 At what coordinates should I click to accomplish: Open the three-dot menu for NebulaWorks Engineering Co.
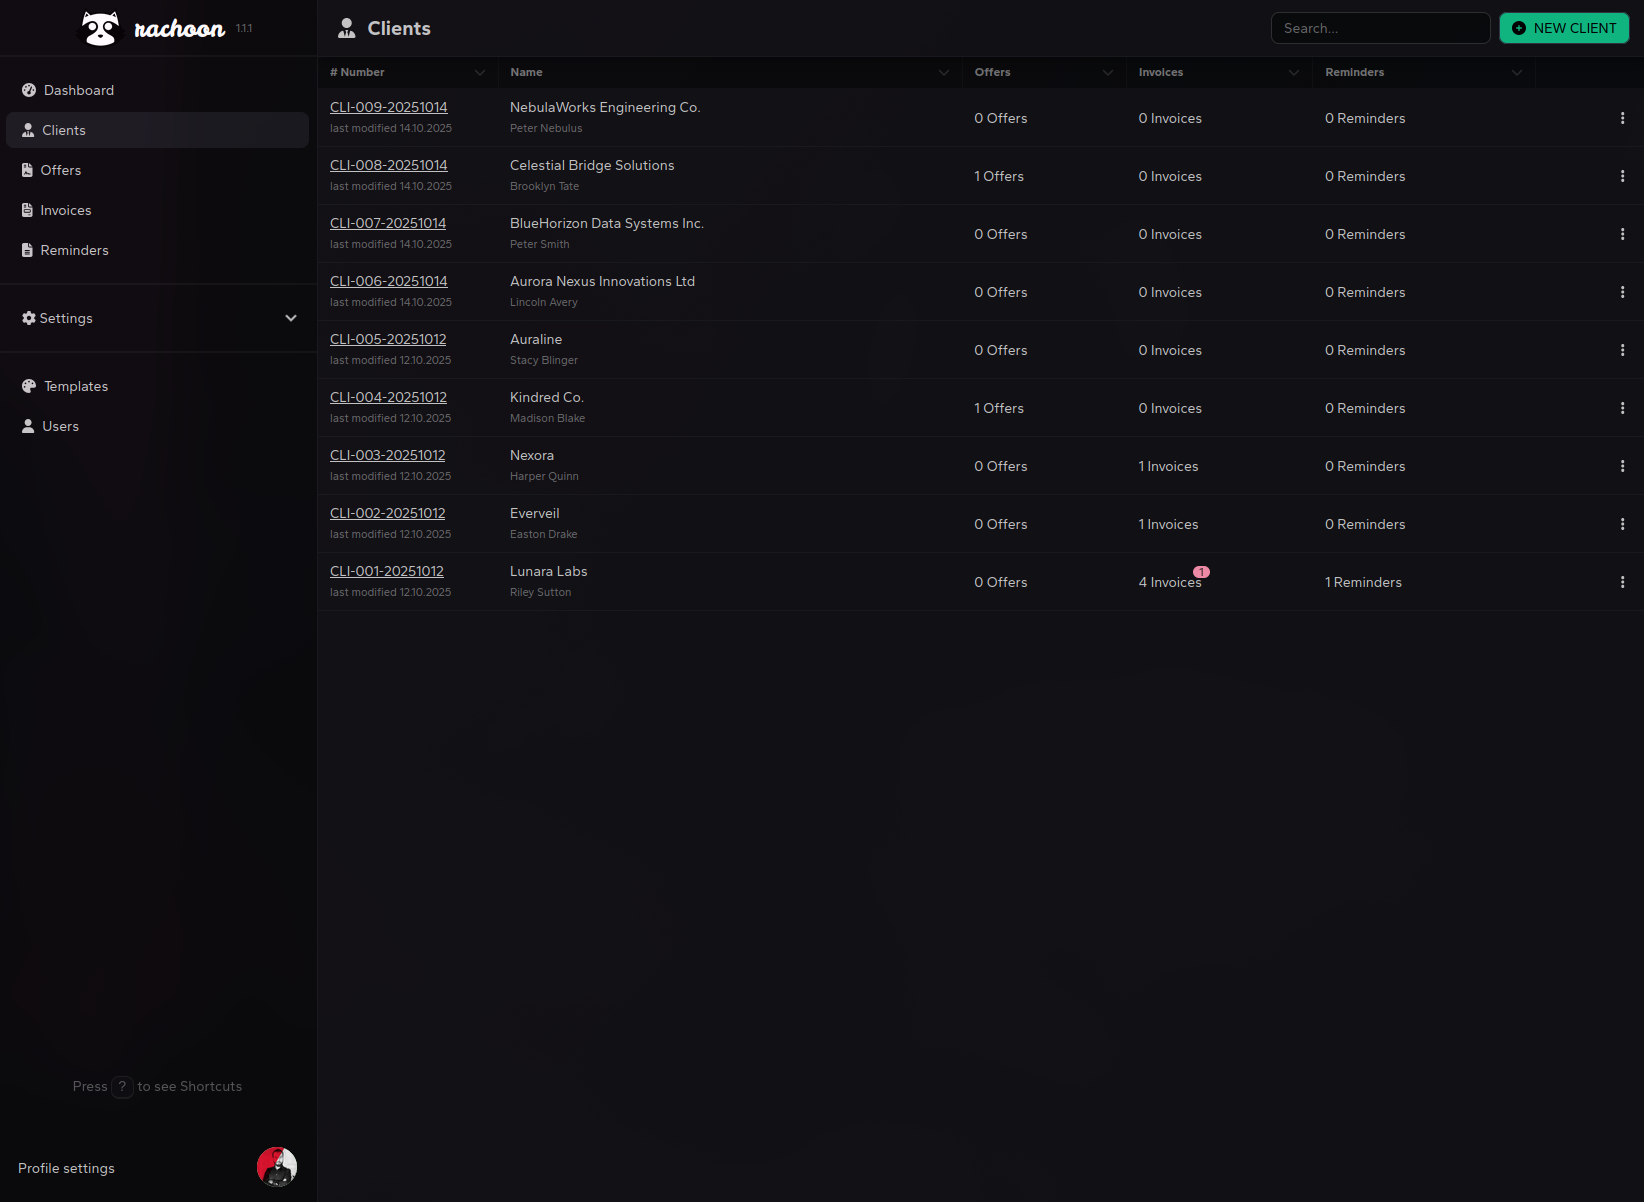(1622, 118)
